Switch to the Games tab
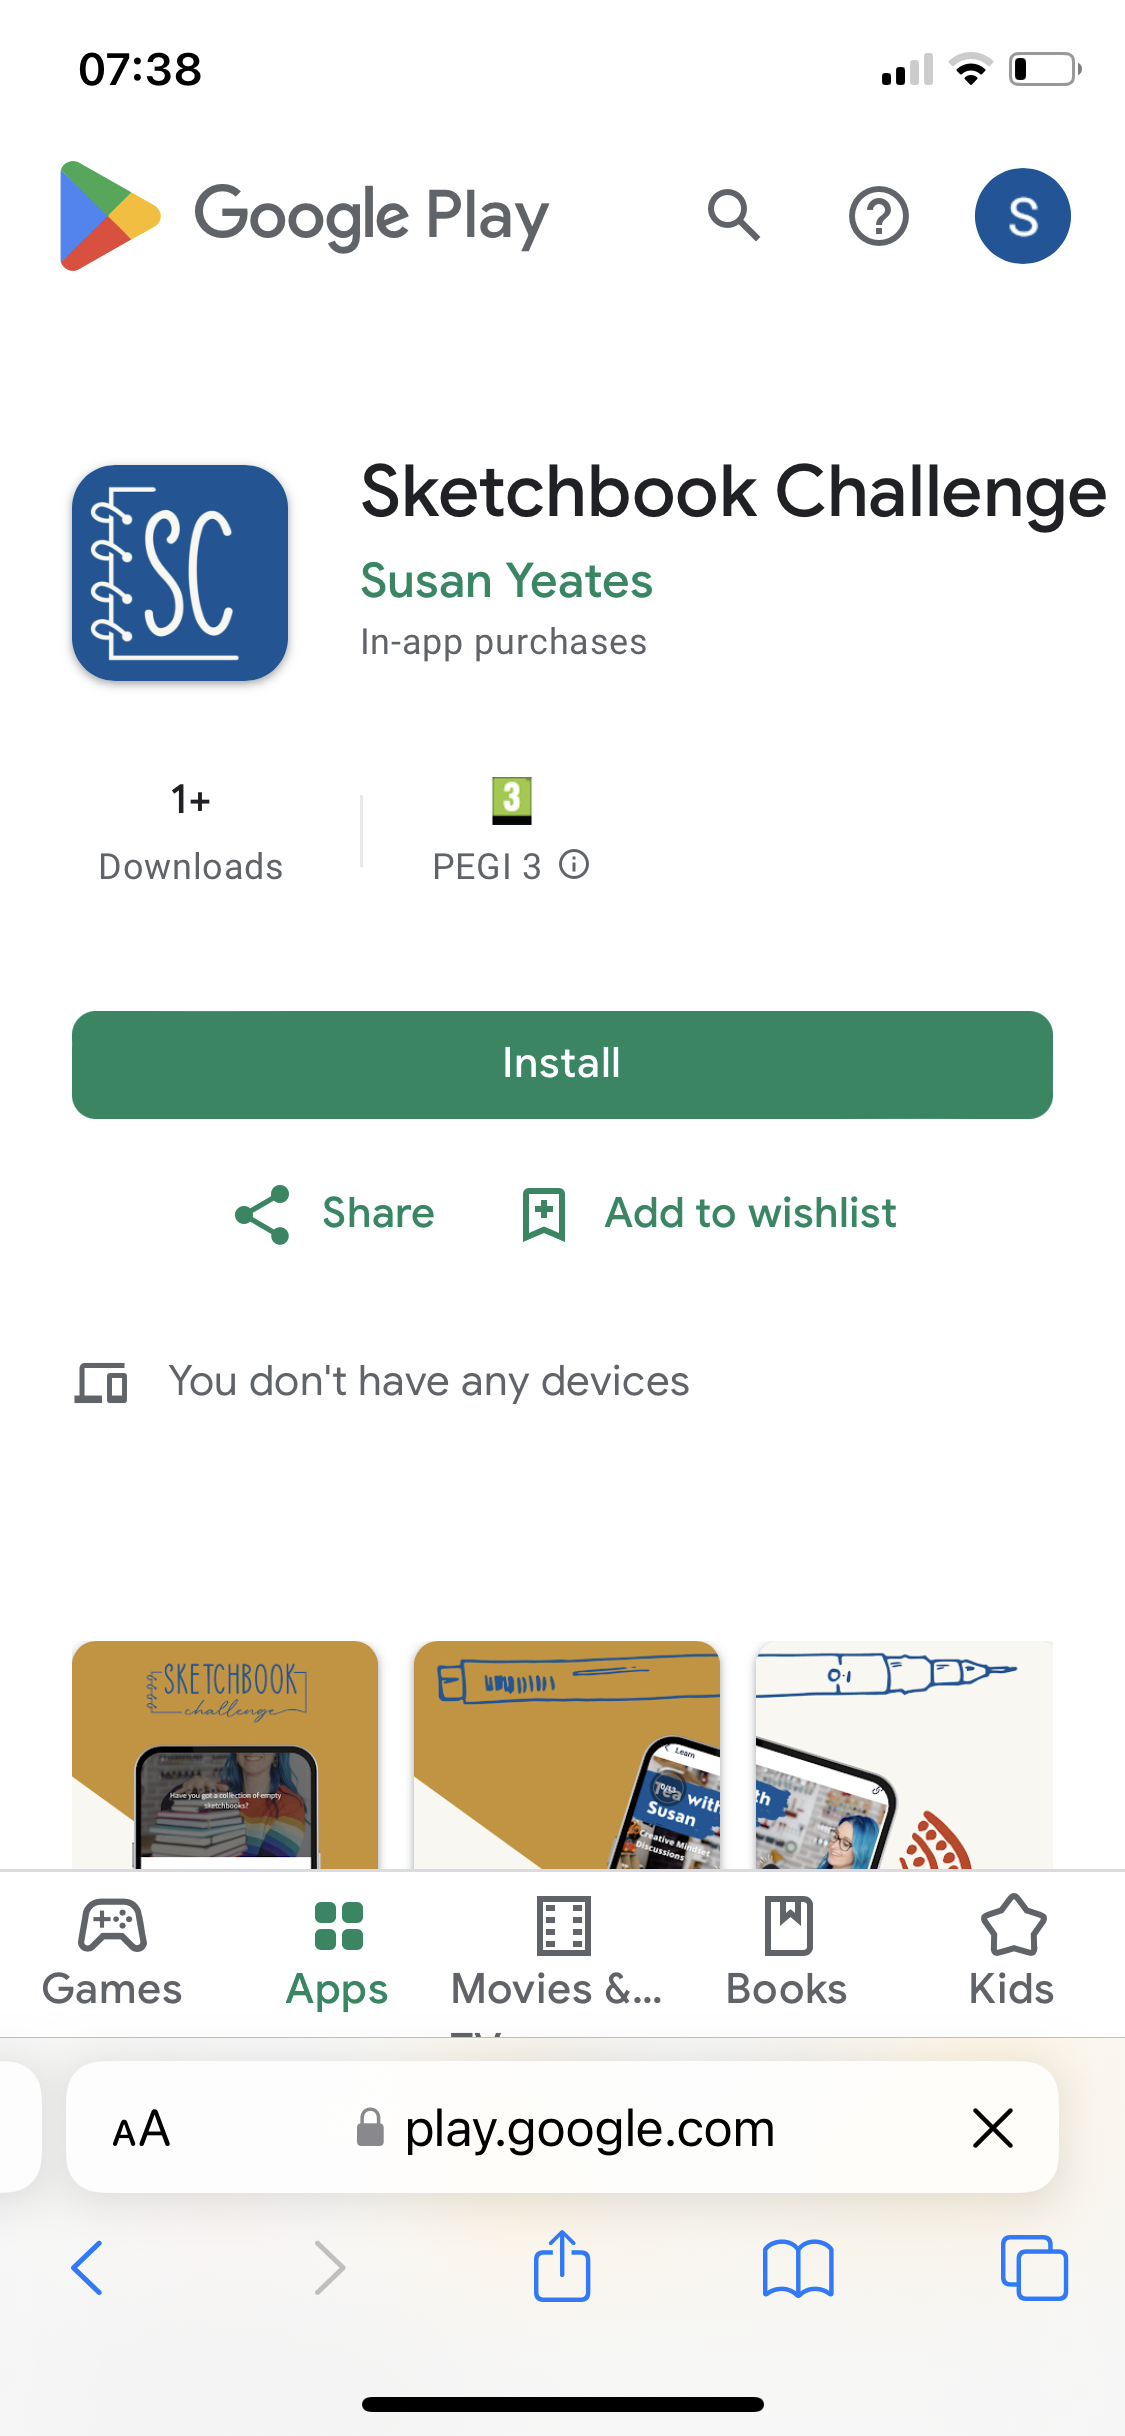The width and height of the screenshot is (1125, 2436). (112, 1953)
